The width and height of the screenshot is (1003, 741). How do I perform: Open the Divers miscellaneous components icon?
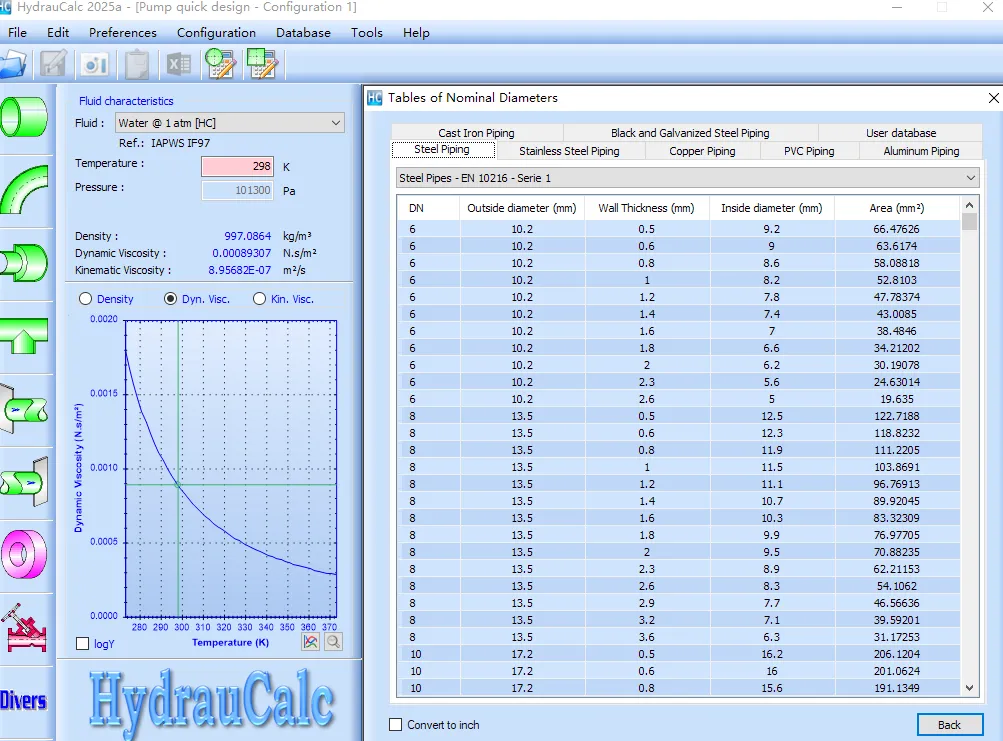pos(23,701)
